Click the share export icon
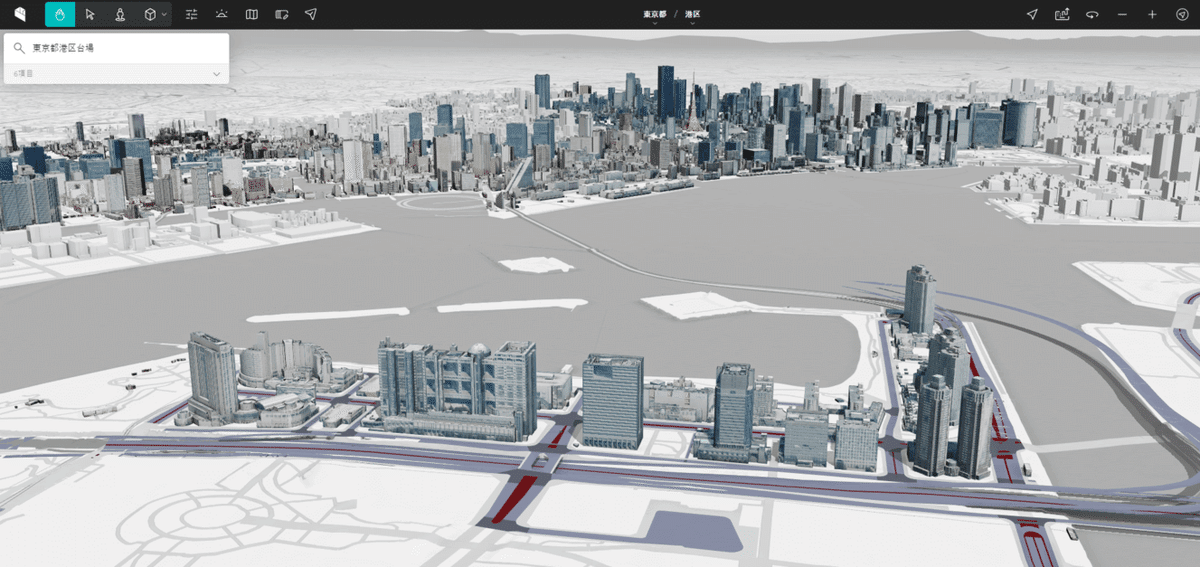1200x567 pixels. pyautogui.click(x=1062, y=14)
